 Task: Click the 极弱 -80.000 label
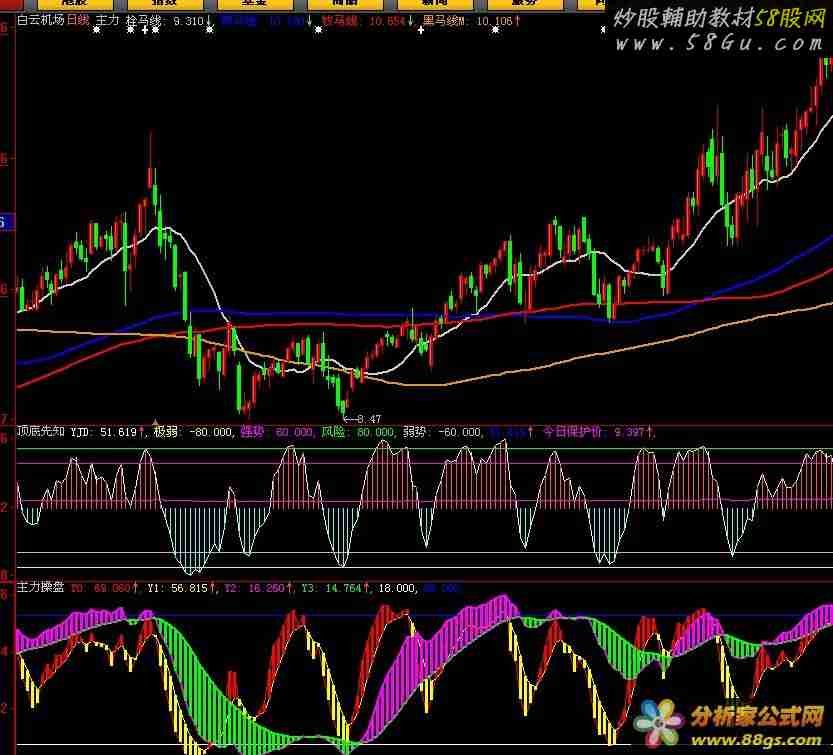(x=193, y=433)
